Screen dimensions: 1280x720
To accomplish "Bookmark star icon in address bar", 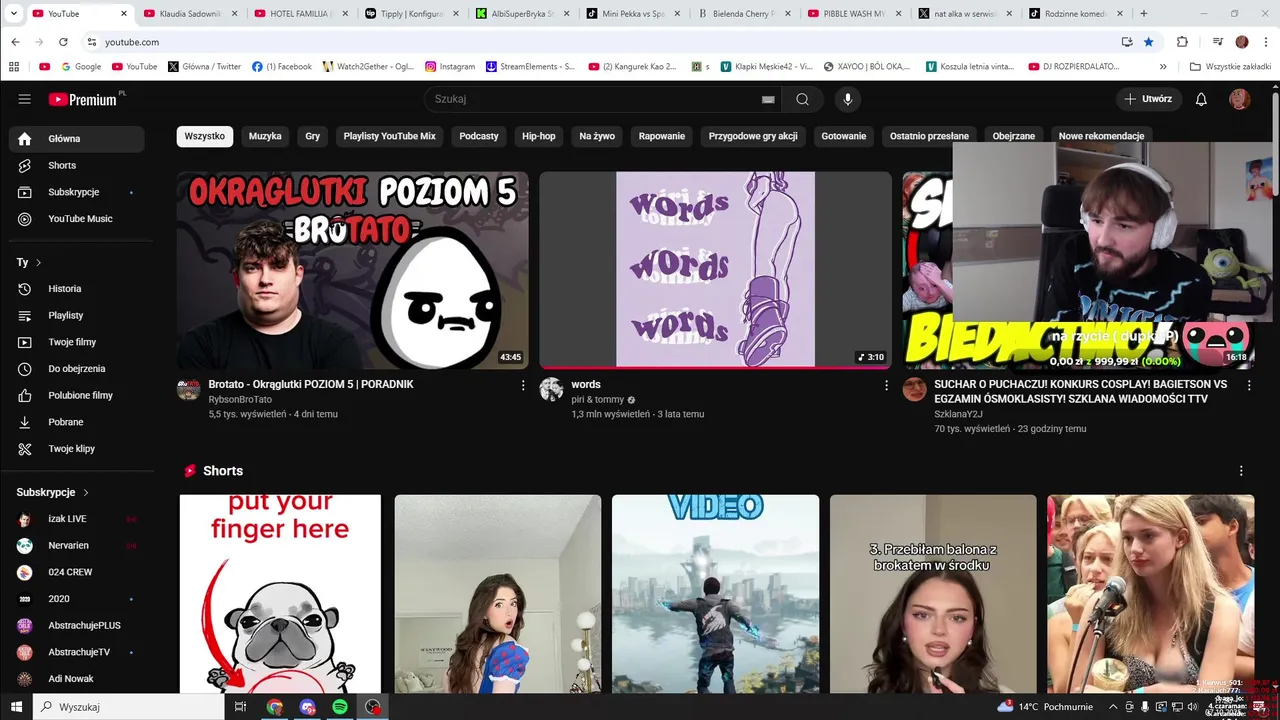I will coord(1148,42).
